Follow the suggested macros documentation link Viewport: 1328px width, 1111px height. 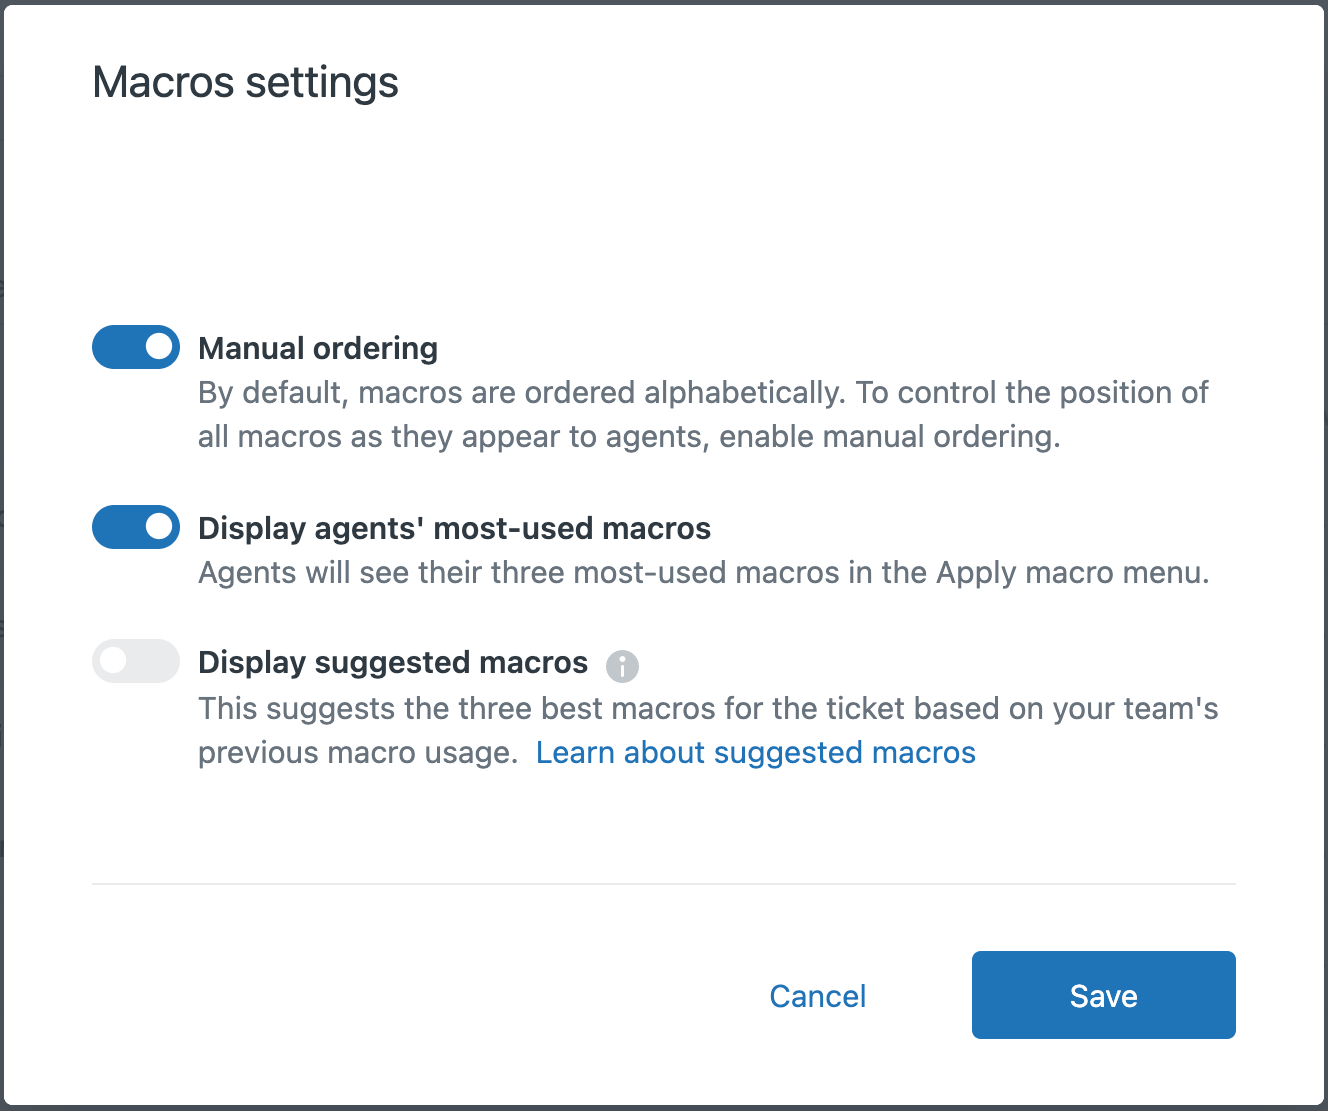click(756, 752)
